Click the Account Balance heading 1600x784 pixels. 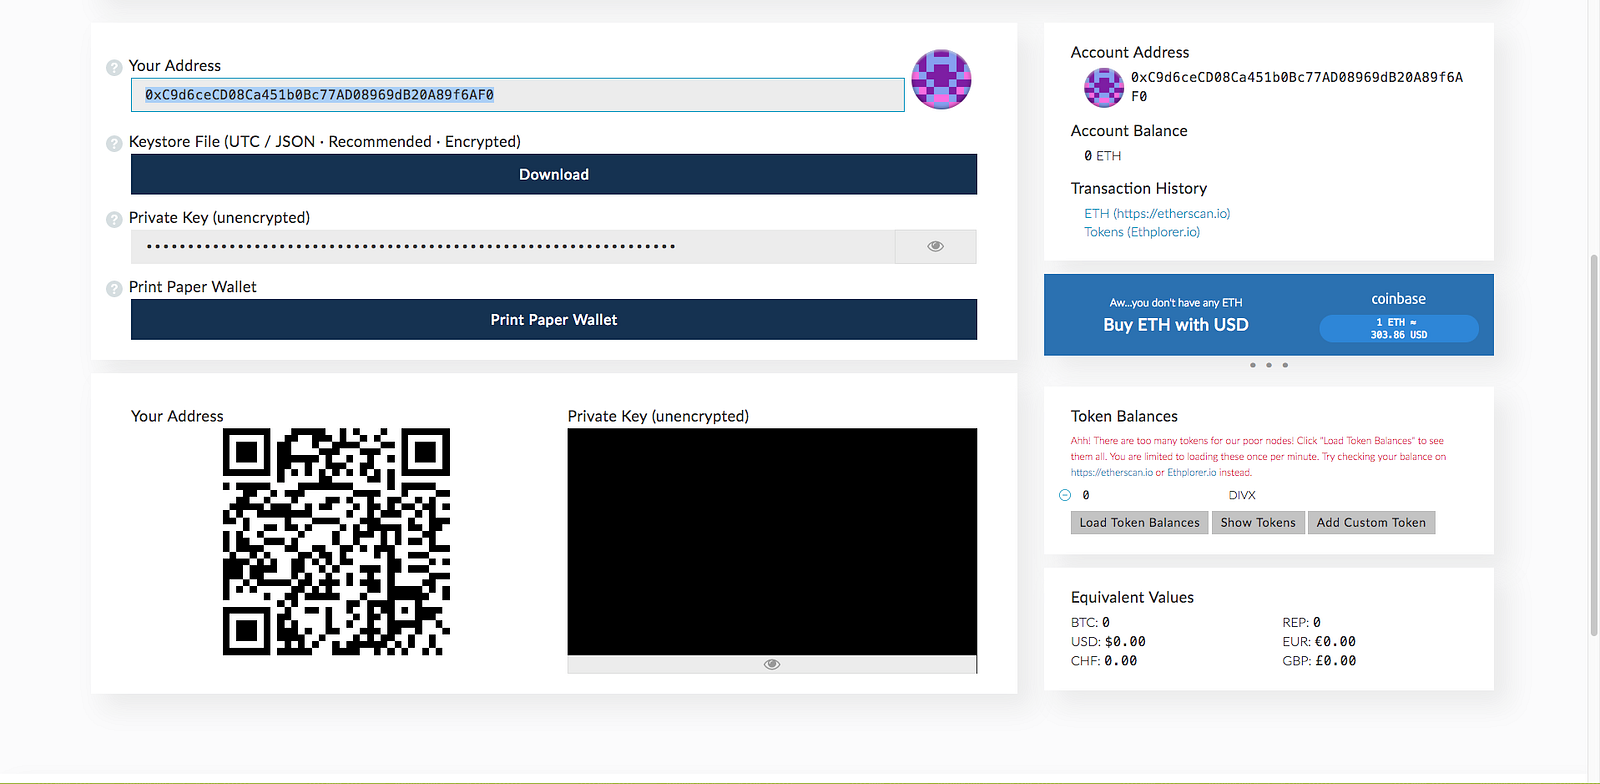point(1129,131)
